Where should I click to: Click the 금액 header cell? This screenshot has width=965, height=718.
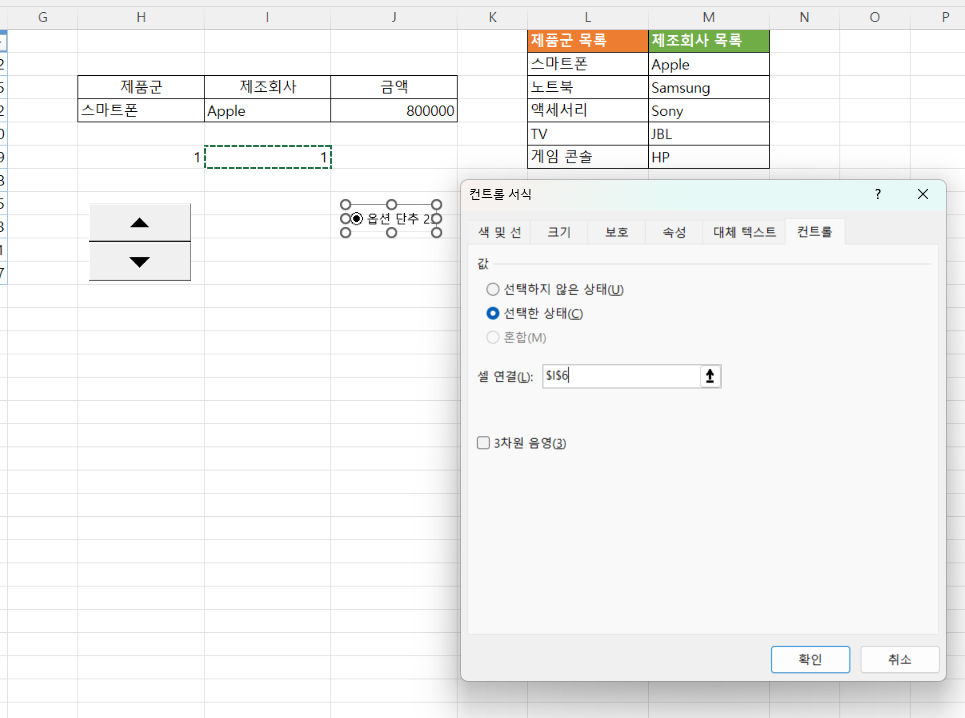click(394, 87)
